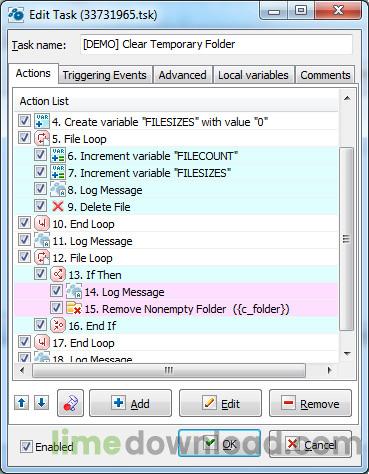This screenshot has width=369, height=474.
Task: Switch to the Actions tab
Action: tap(33, 73)
